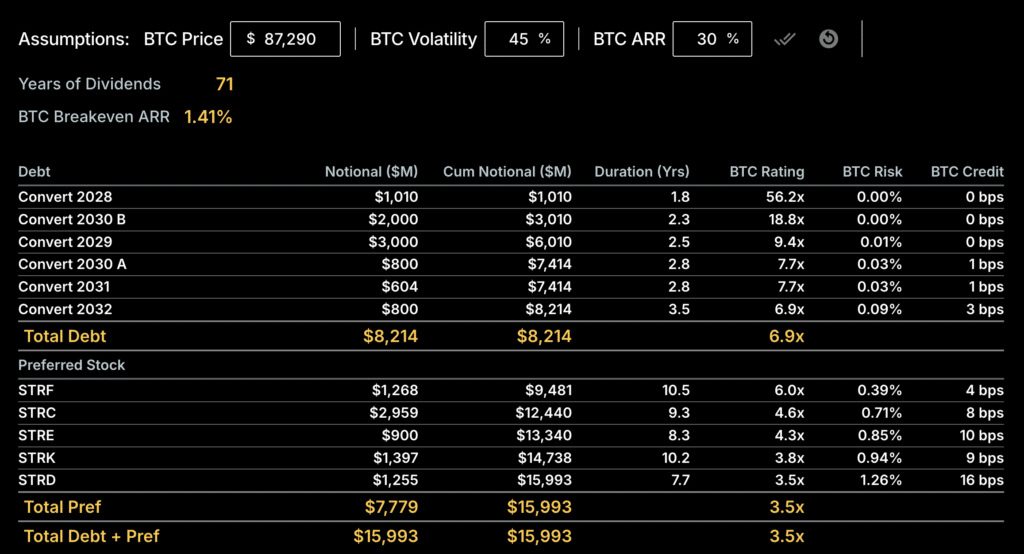Click the Convert 2032 row label
Image resolution: width=1024 pixels, height=554 pixels.
coord(65,309)
